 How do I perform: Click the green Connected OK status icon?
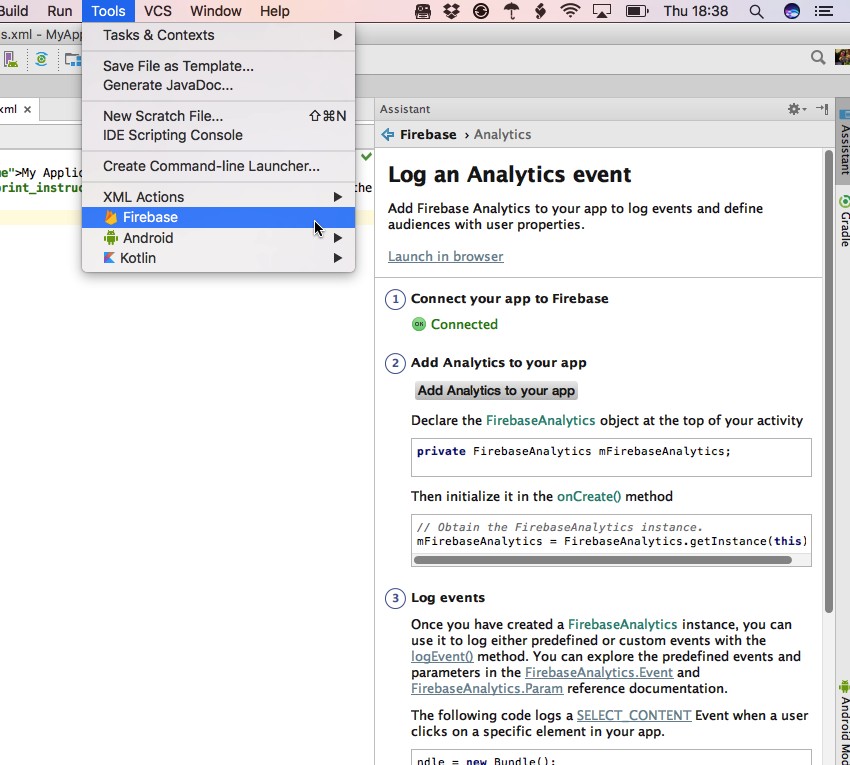pos(419,324)
